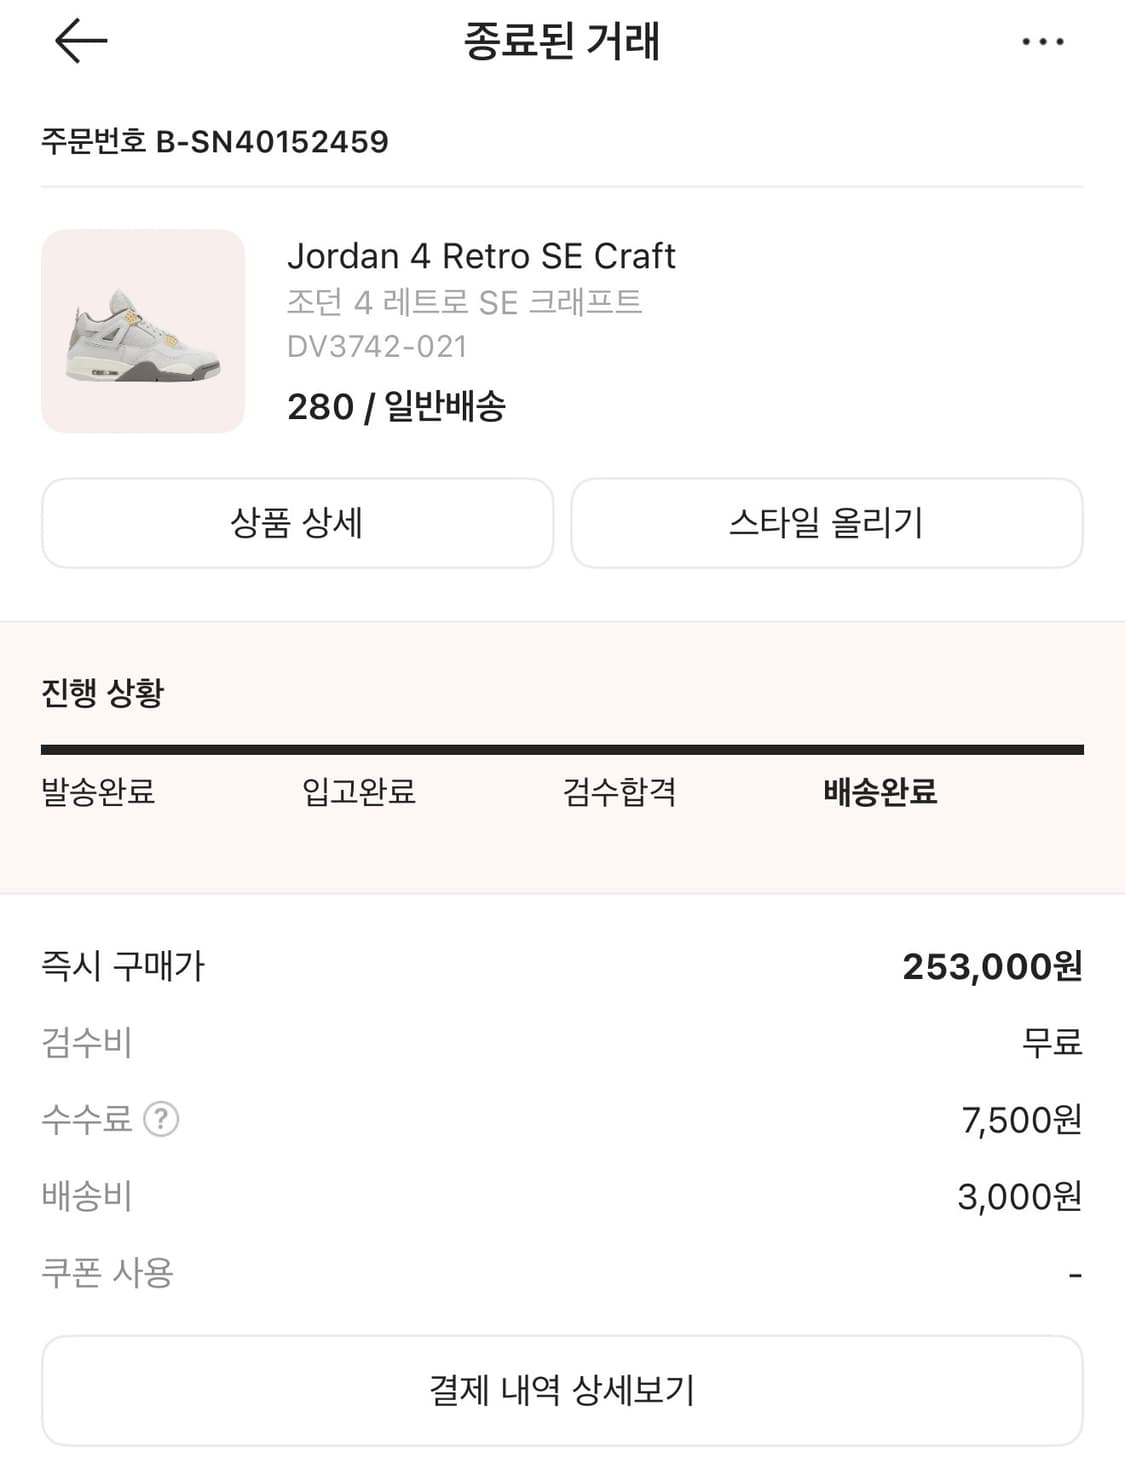Tap the 253,000원 purchase price
This screenshot has height=1474, width=1125.
click(x=991, y=966)
